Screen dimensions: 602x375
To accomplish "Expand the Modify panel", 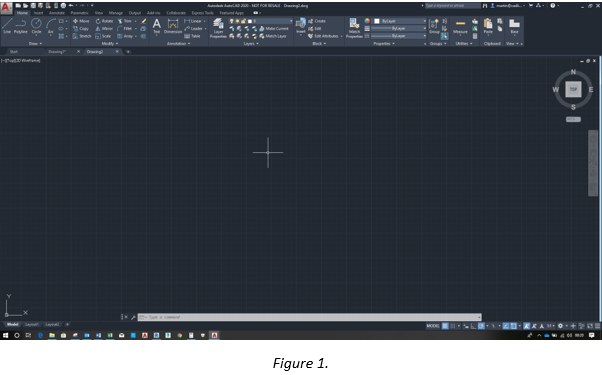I will click(110, 43).
